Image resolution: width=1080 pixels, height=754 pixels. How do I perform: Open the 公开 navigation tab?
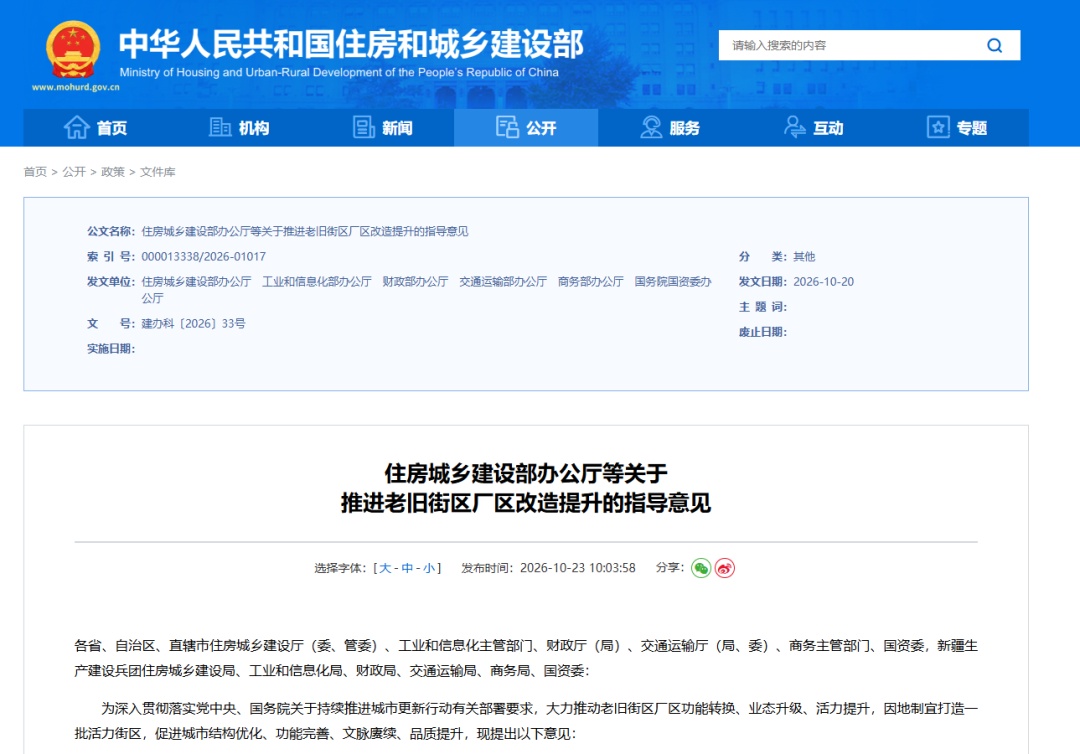click(x=526, y=127)
